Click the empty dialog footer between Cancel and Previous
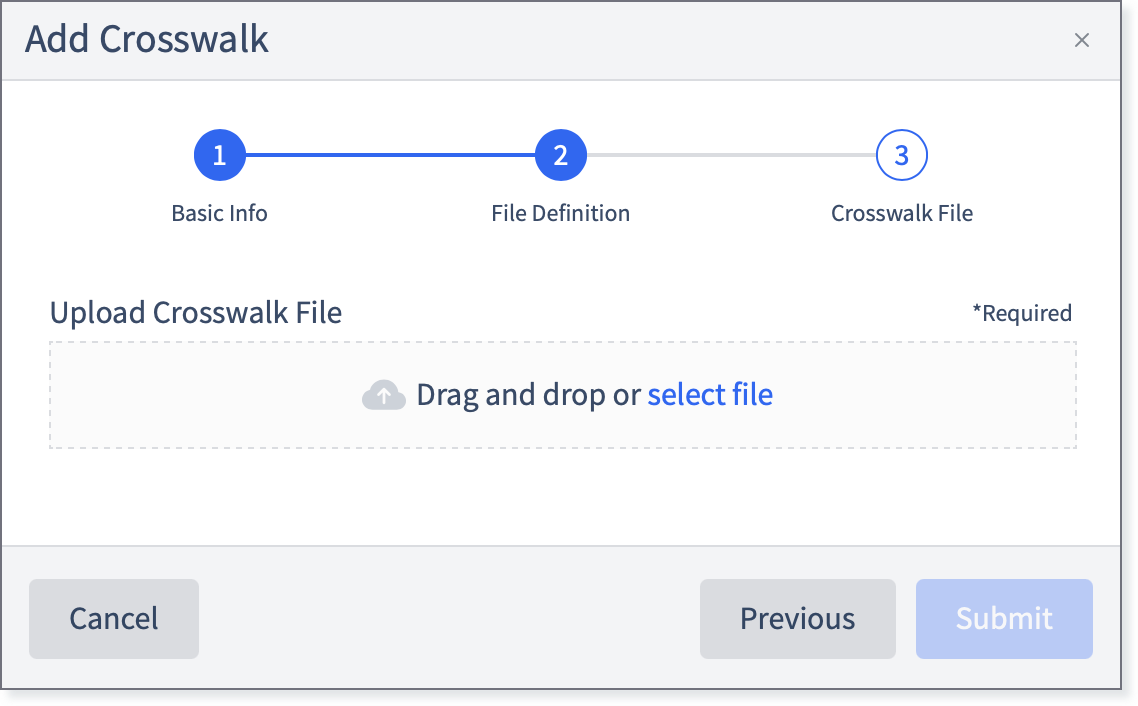Viewport: 1138px width, 706px height. [449, 619]
